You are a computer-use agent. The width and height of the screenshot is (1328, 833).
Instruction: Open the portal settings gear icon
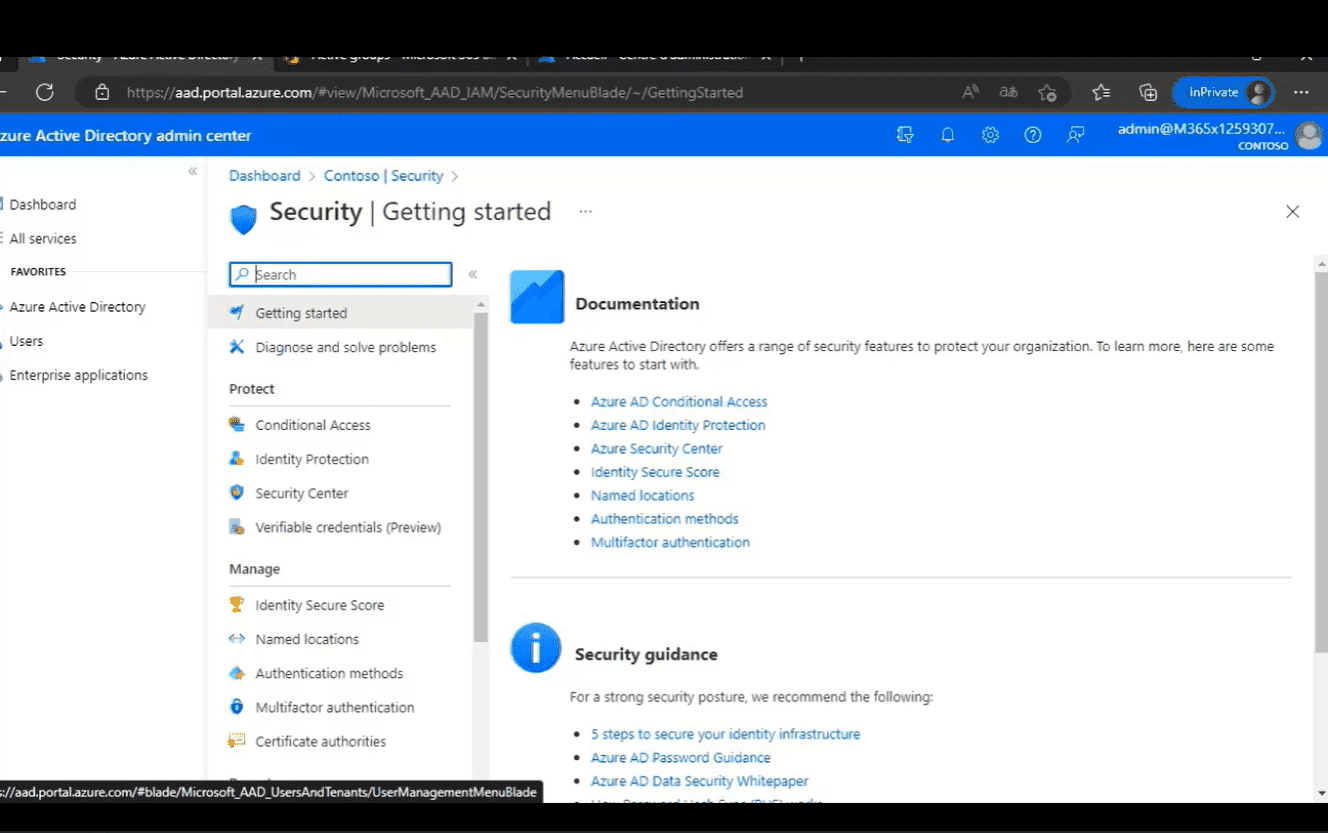pyautogui.click(x=989, y=134)
